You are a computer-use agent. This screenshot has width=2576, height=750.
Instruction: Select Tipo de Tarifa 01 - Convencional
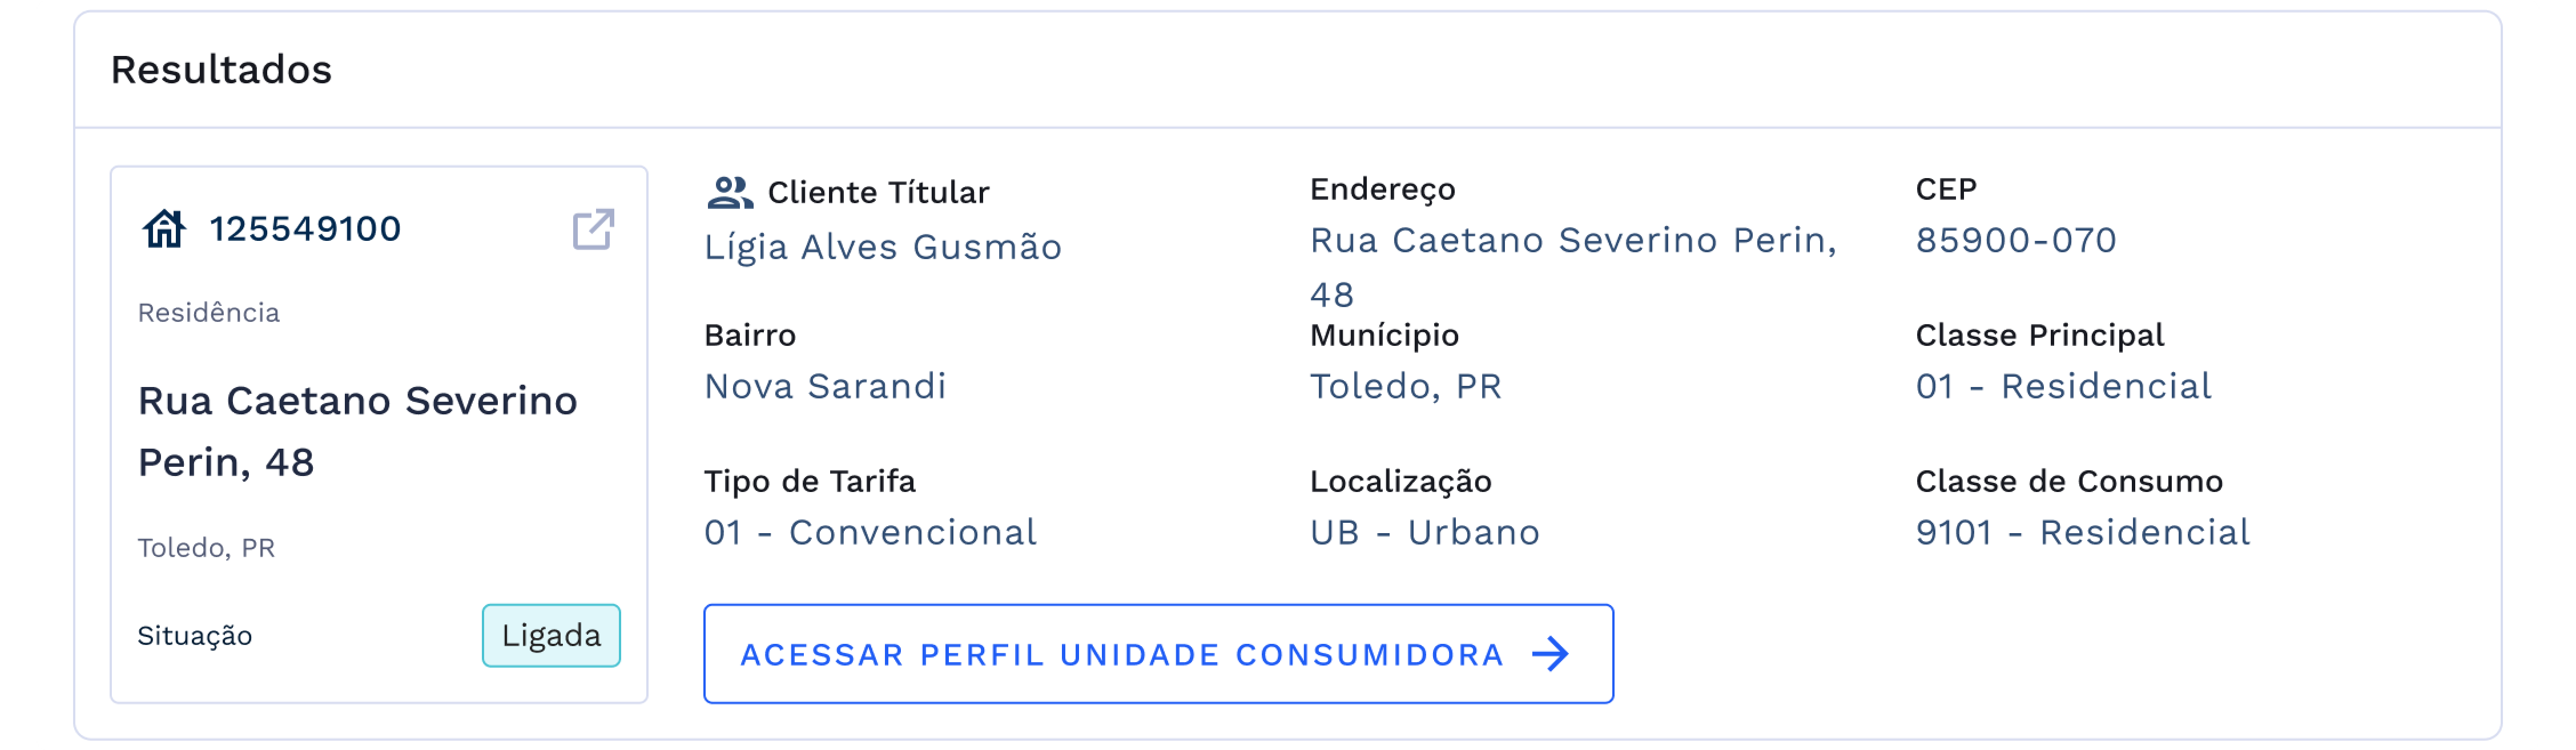870,532
